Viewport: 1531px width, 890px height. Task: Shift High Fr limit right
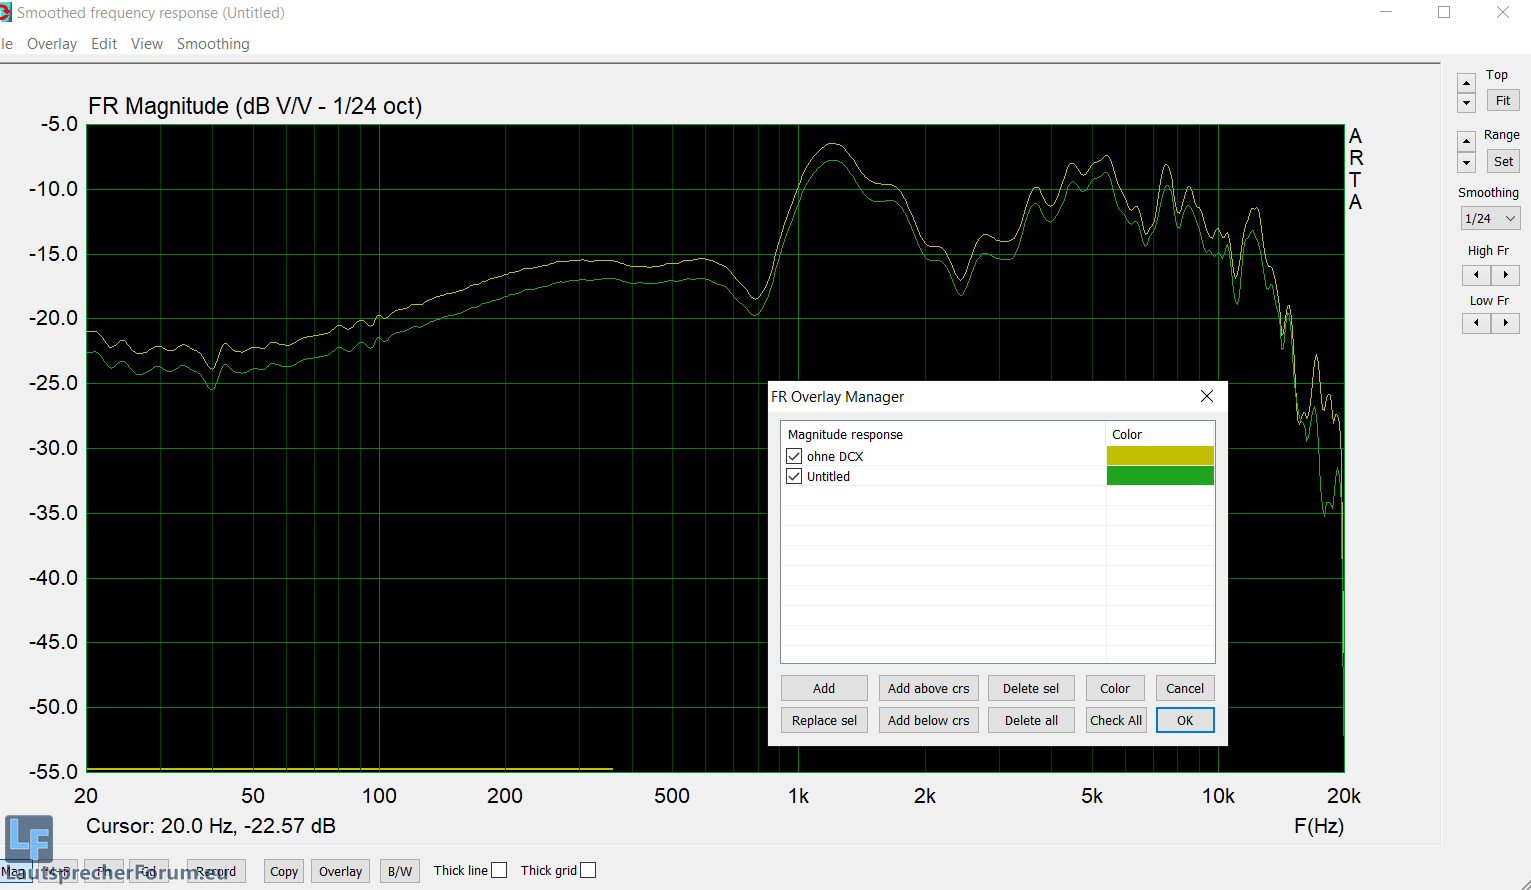(x=1505, y=275)
